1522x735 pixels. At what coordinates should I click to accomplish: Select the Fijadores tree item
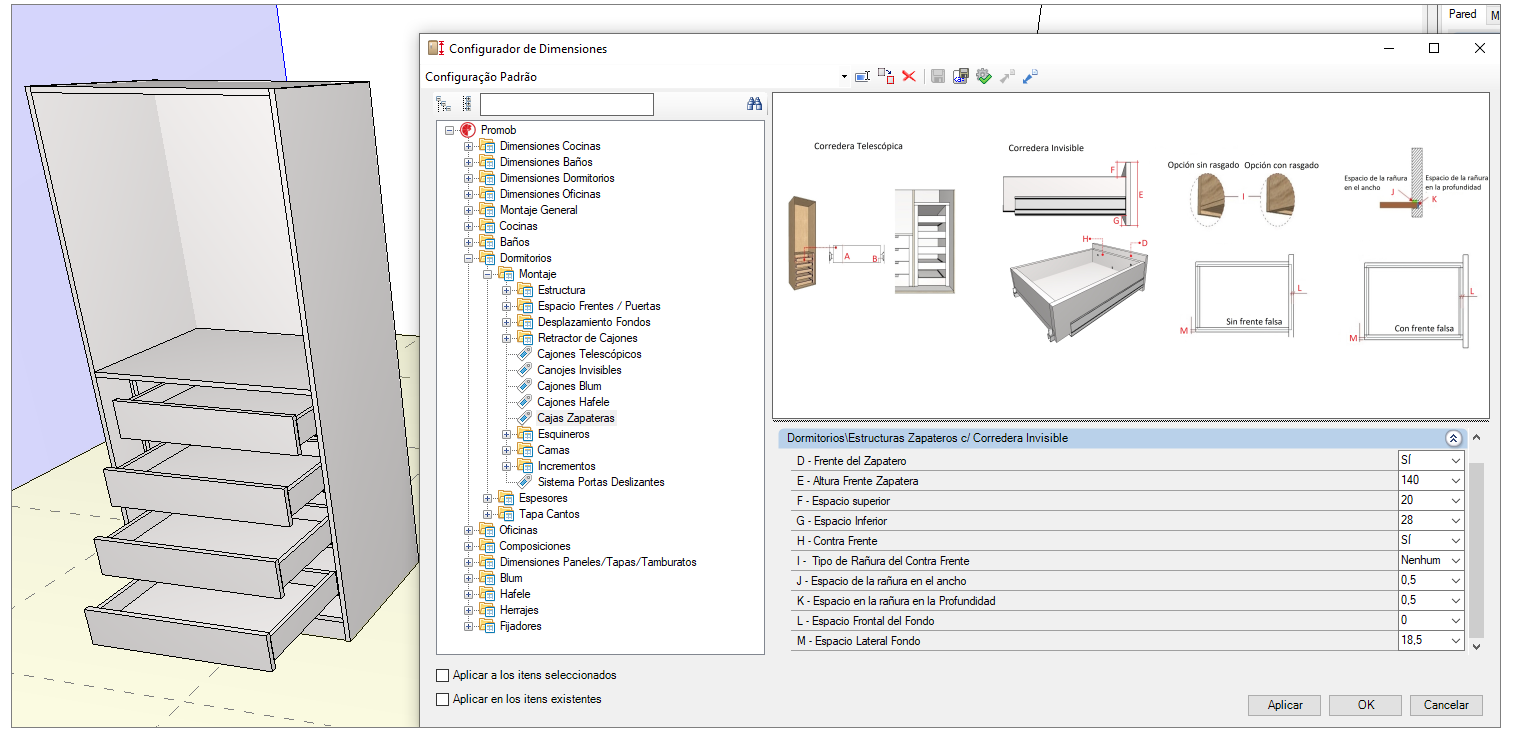click(x=520, y=626)
